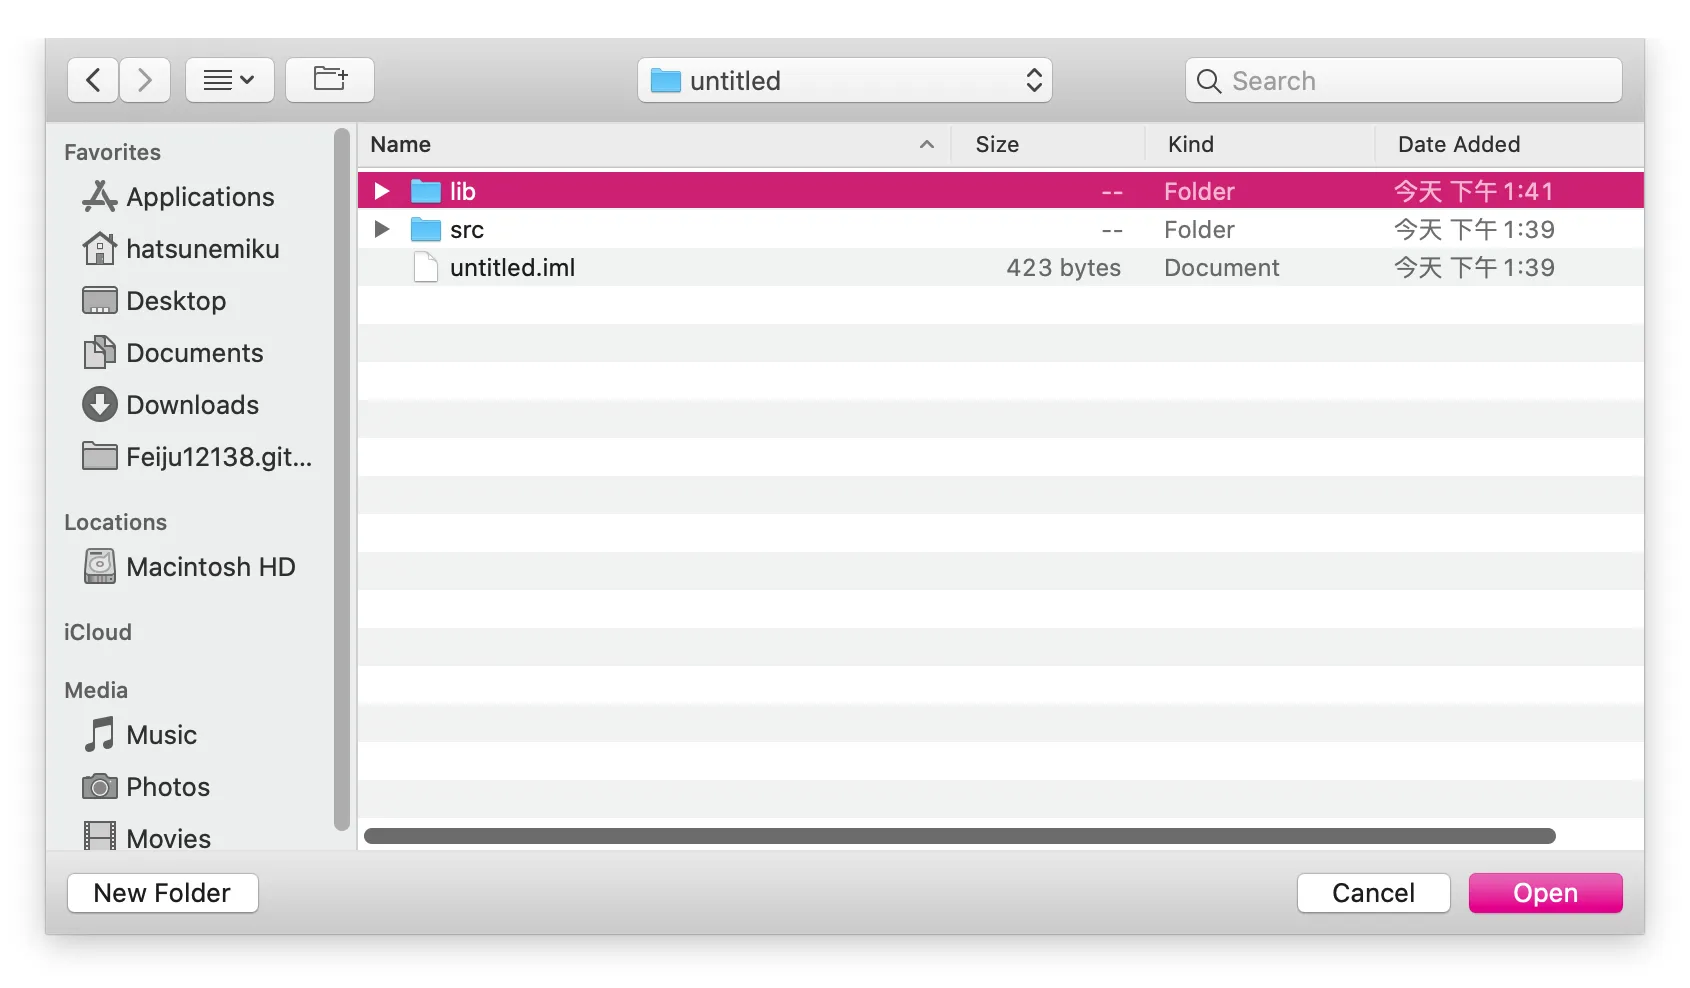Open the Feiju12138.git... sidebar folder

[x=219, y=457]
